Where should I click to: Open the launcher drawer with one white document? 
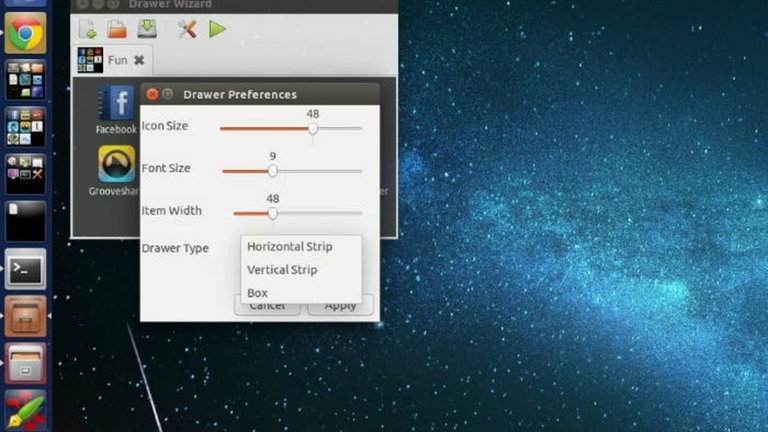tap(25, 221)
